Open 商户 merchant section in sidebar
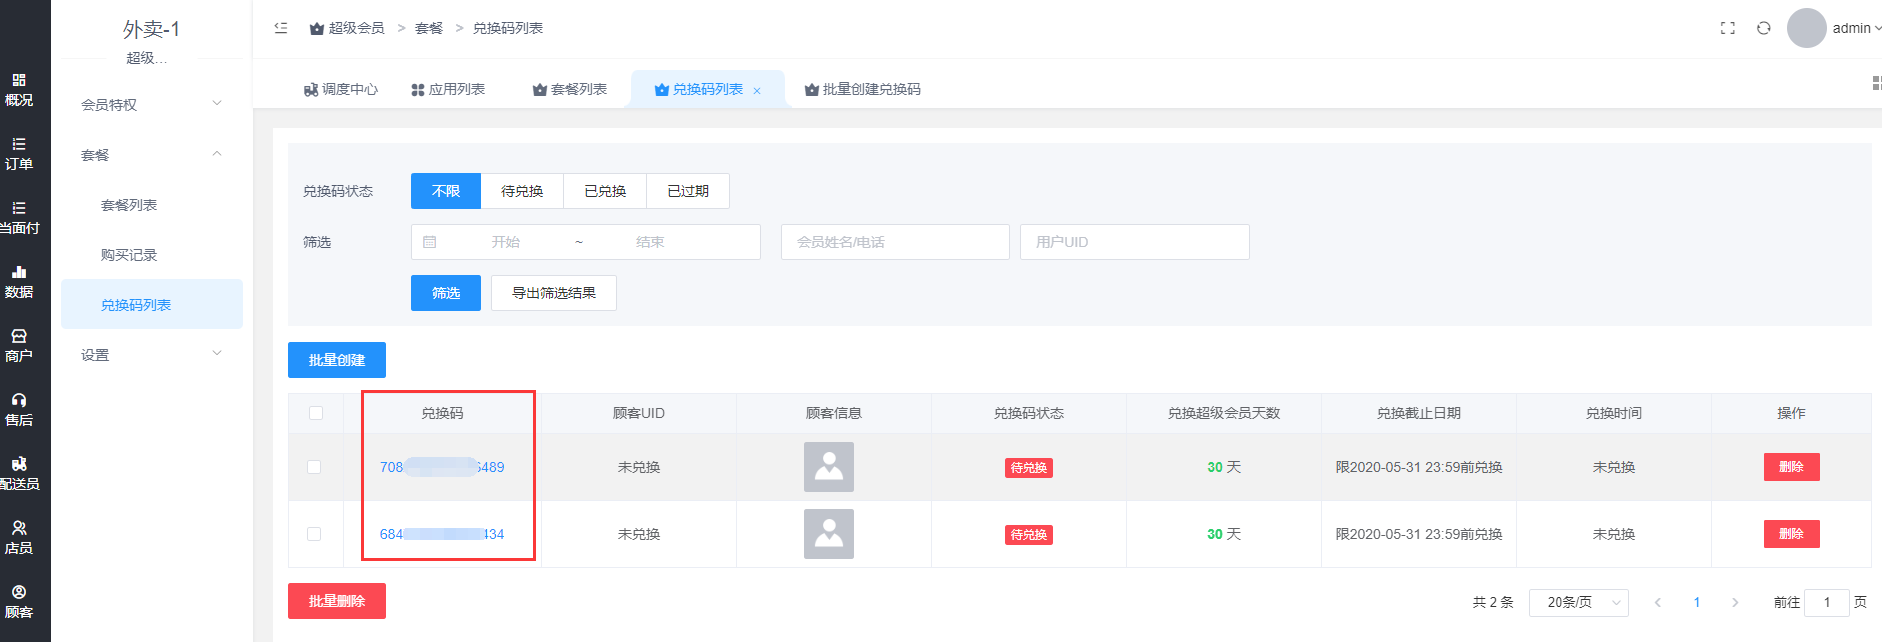The image size is (1882, 642). click(x=19, y=346)
